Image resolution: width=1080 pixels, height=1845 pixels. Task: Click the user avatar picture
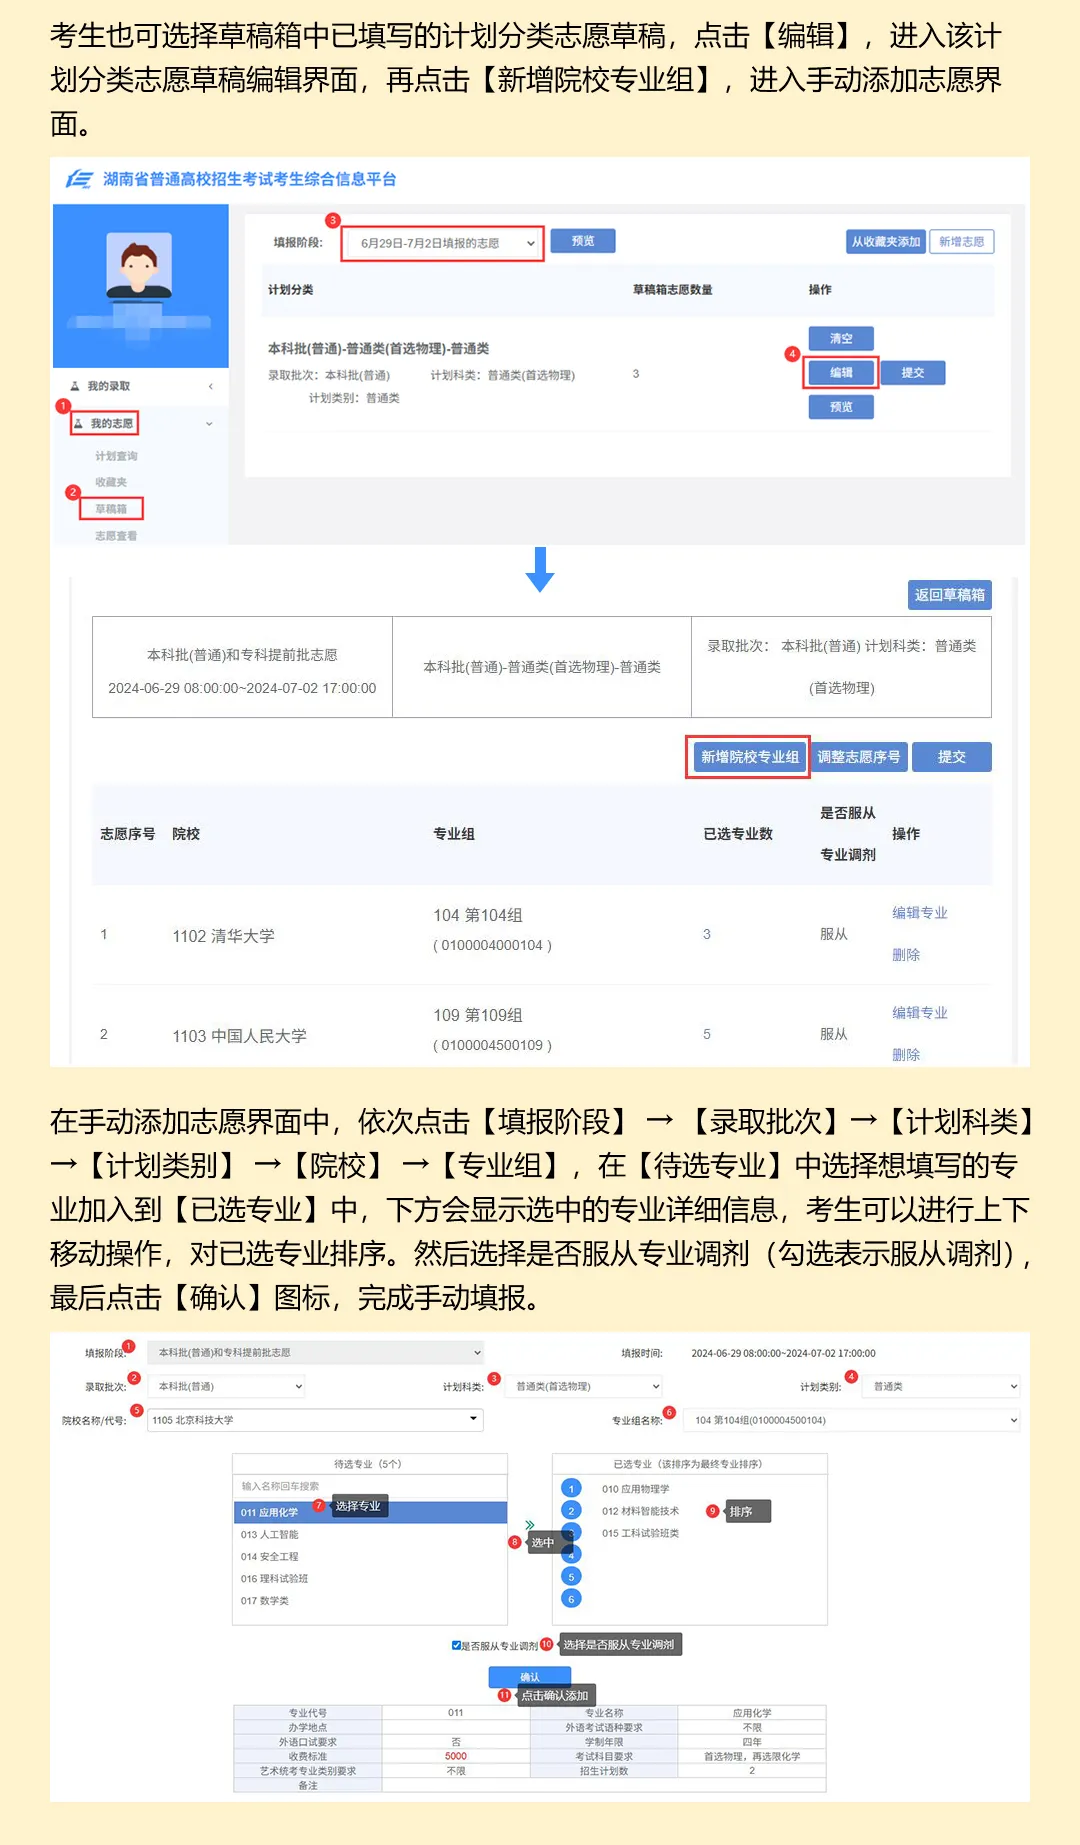[139, 265]
